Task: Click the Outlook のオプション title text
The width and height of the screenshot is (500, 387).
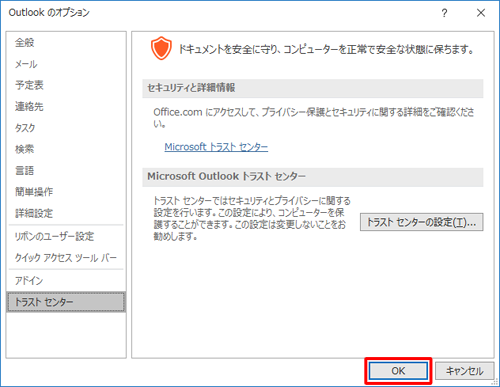Action: (x=49, y=12)
